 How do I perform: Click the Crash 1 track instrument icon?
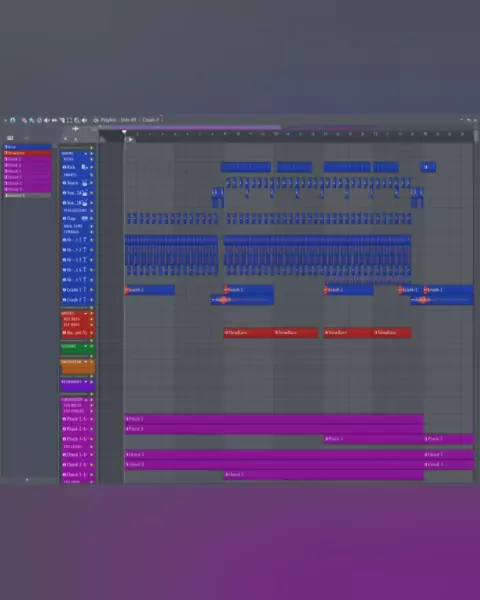click(x=85, y=290)
